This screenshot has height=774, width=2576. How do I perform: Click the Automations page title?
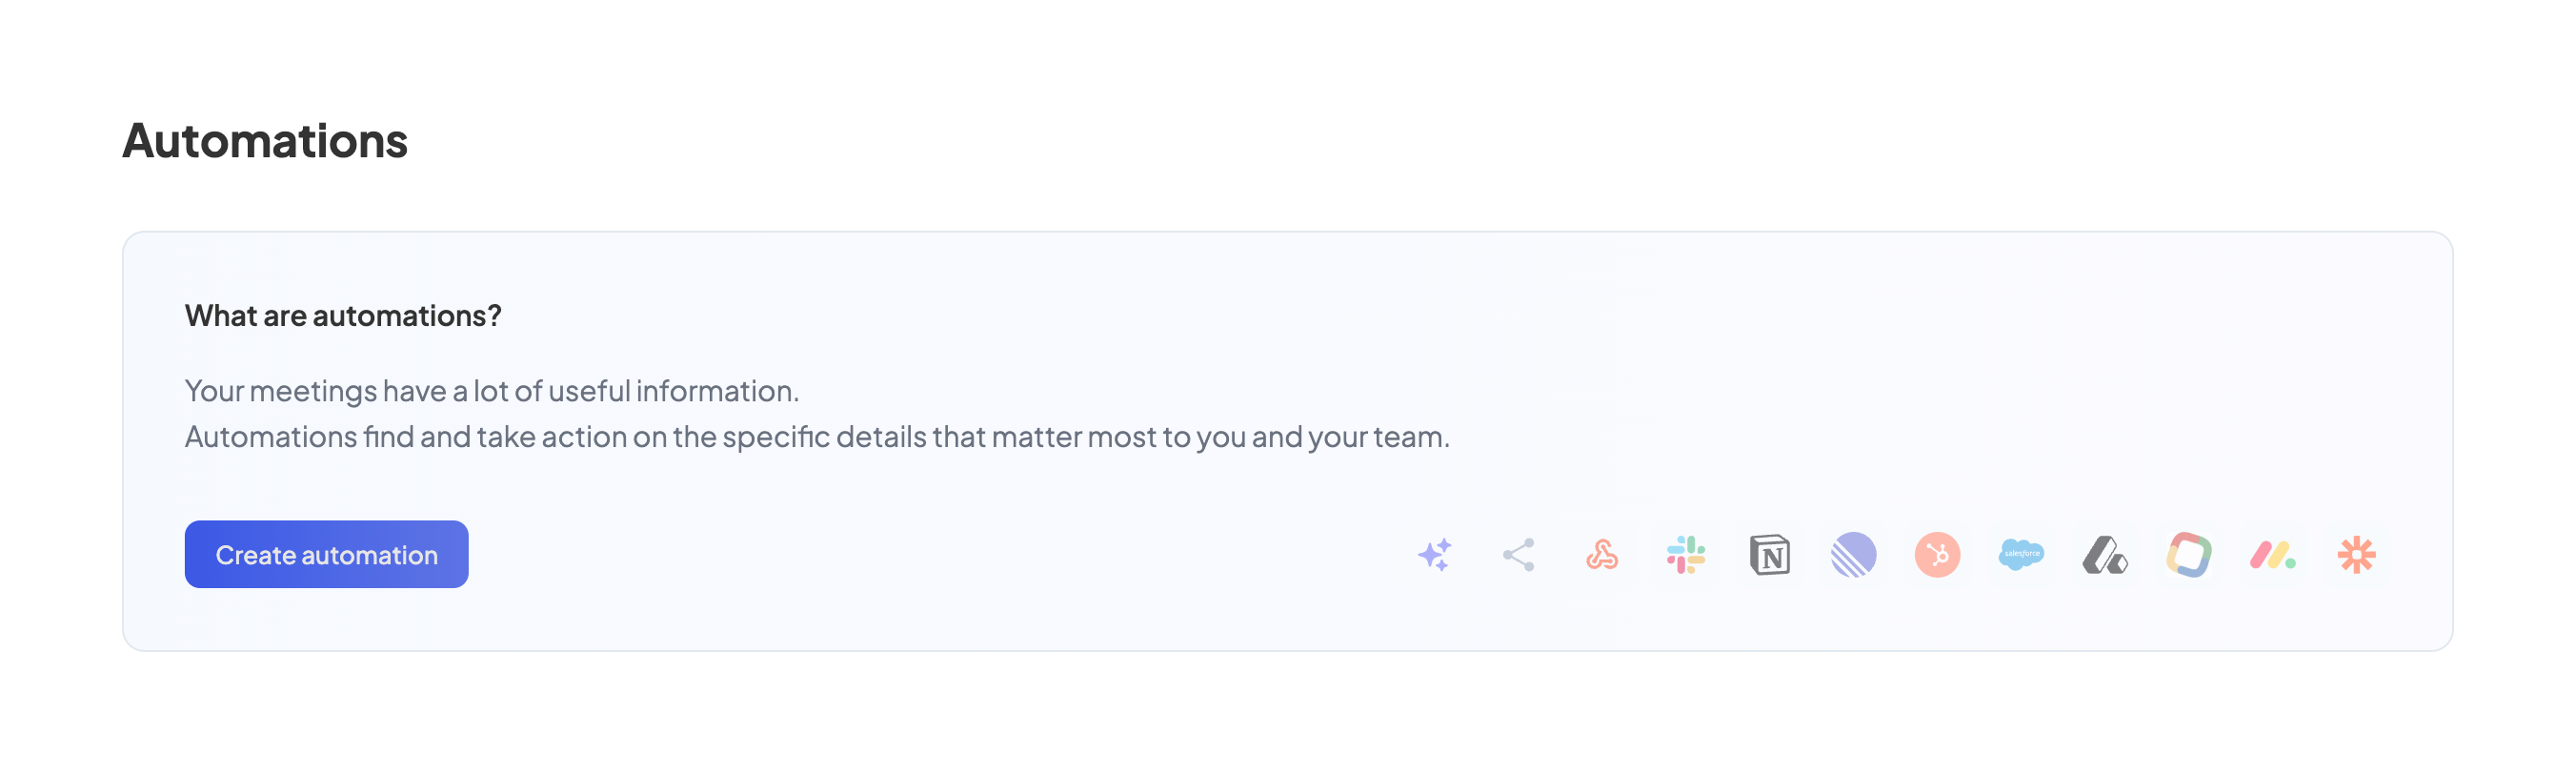click(x=265, y=141)
